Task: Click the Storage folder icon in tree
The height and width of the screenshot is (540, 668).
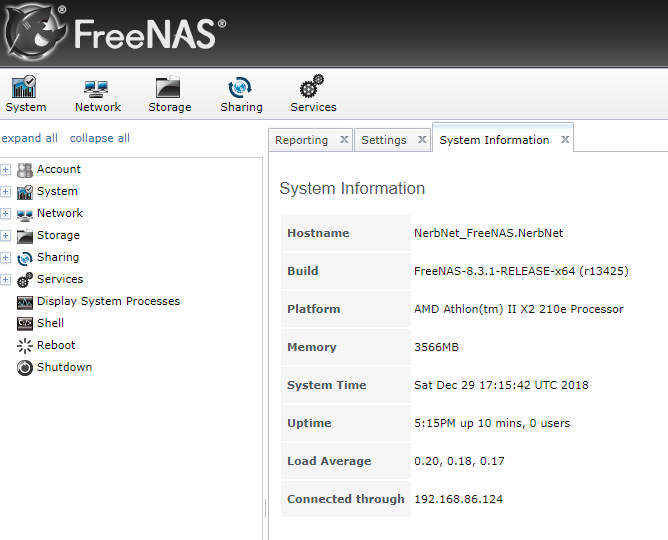Action: (x=25, y=236)
